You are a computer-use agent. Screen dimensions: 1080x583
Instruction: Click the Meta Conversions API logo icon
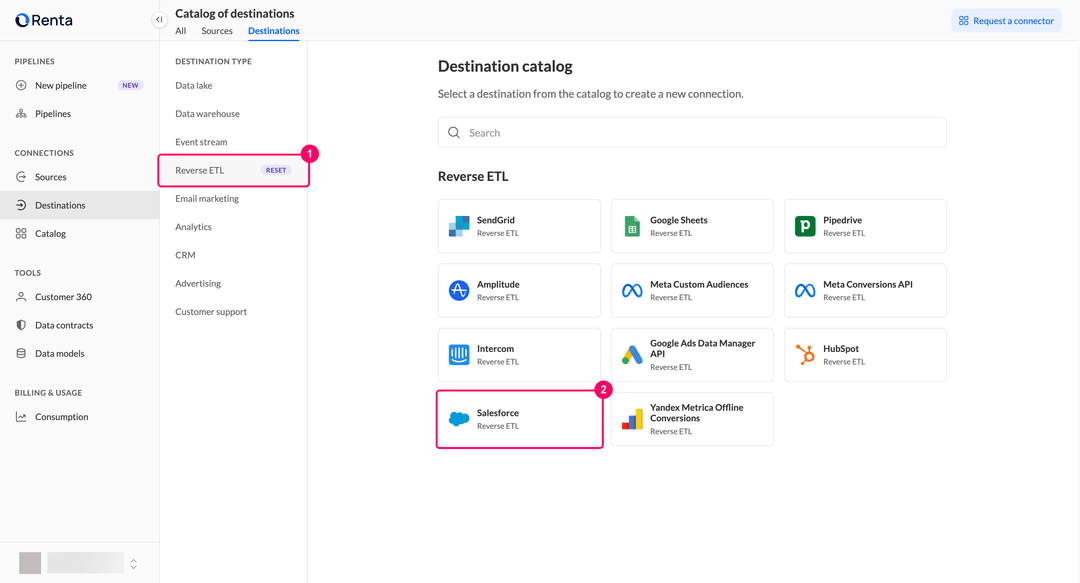coord(805,291)
